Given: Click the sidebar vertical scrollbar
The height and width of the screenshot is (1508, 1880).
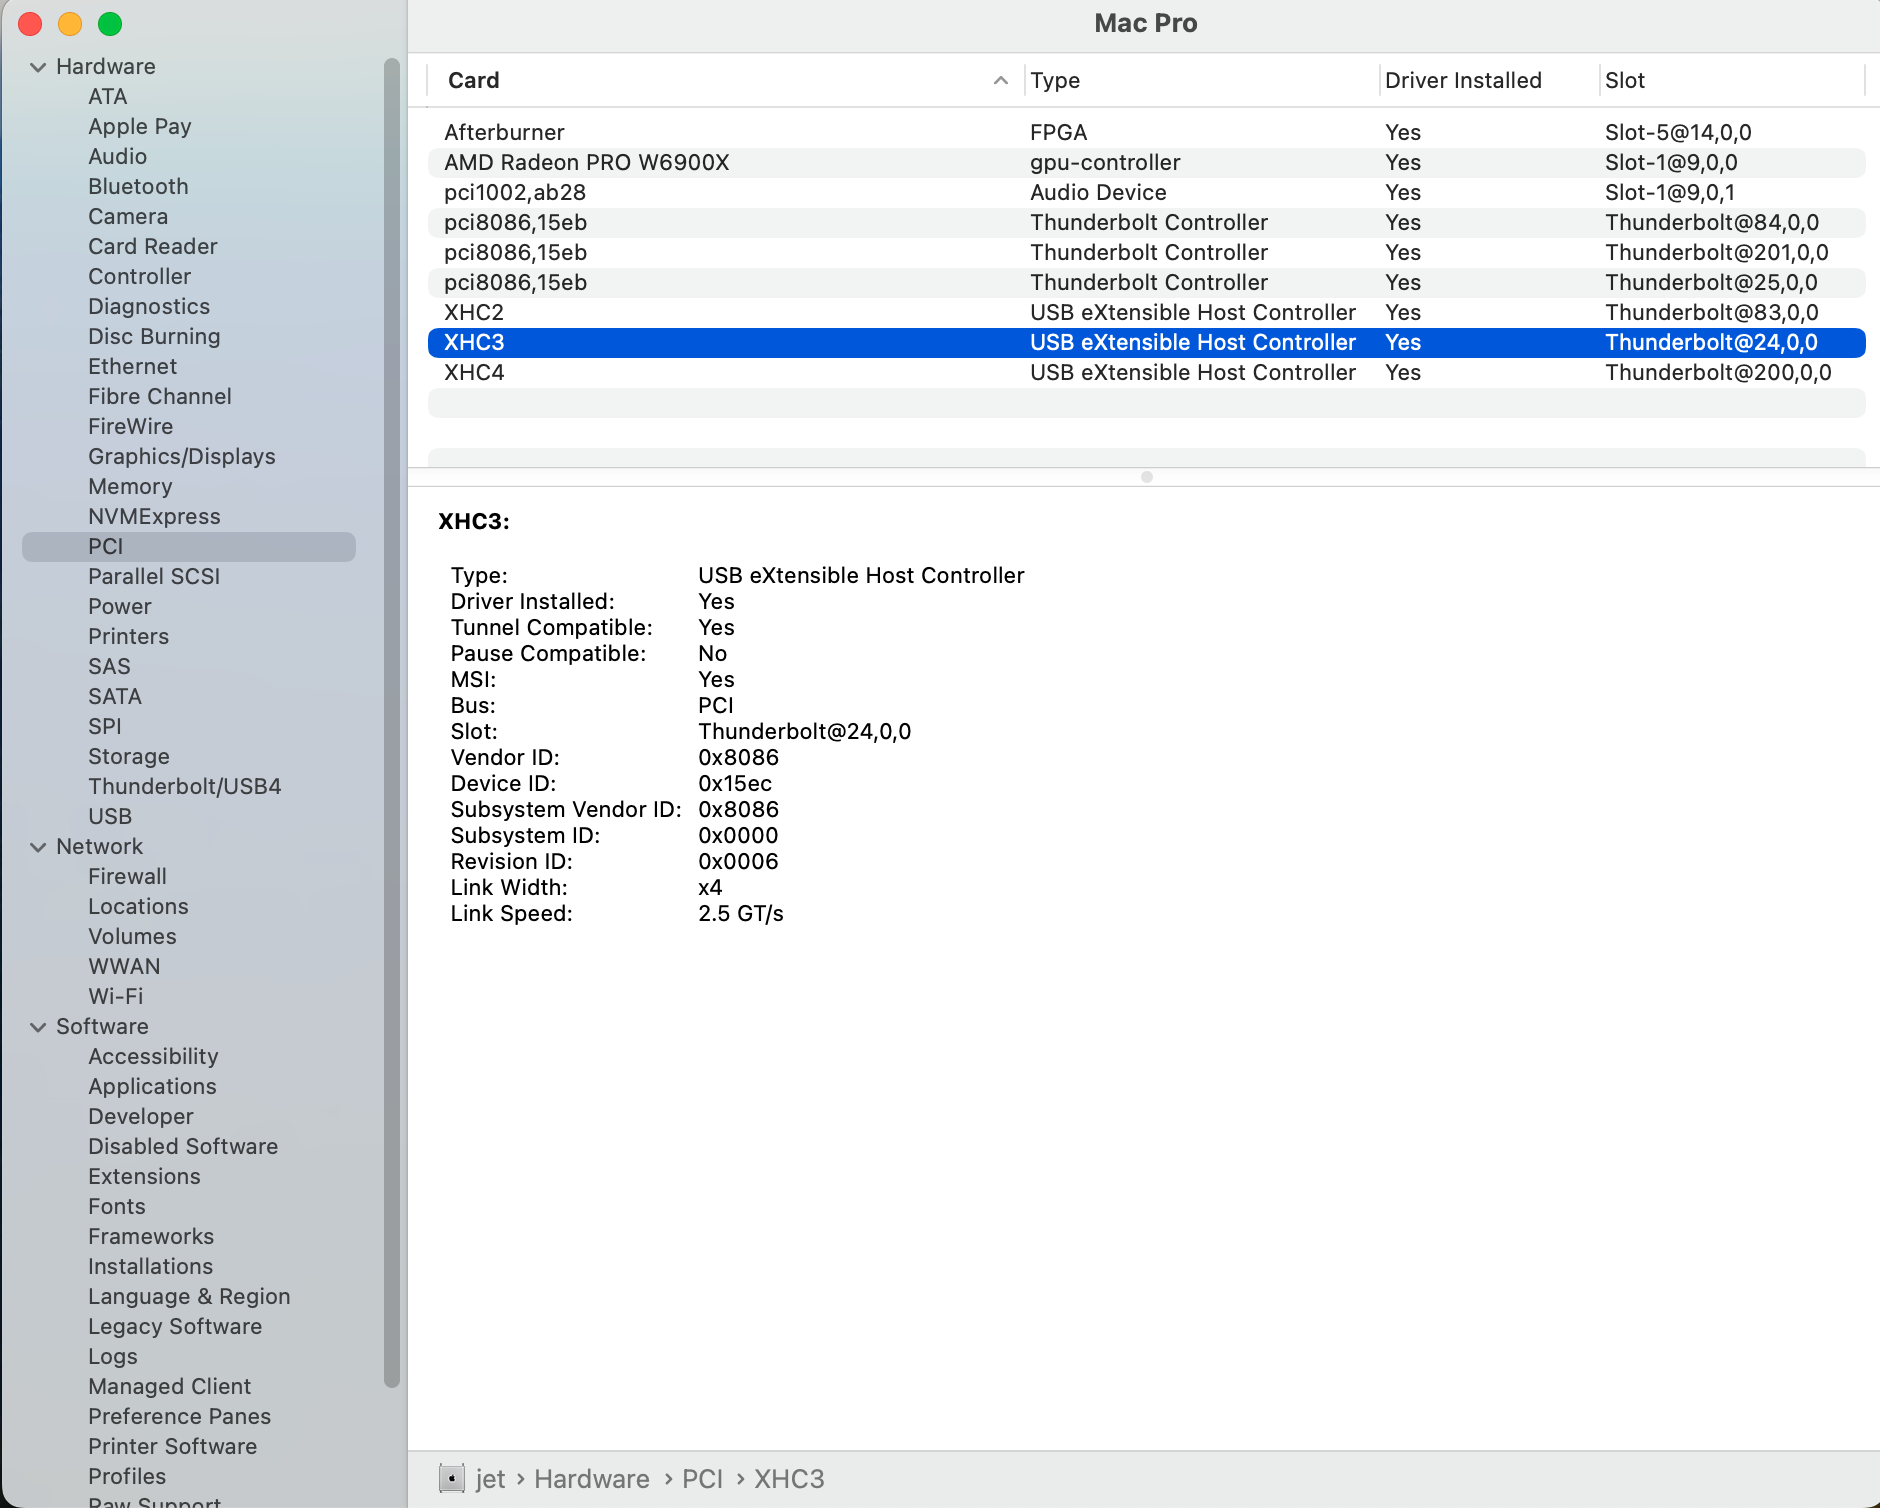Looking at the screenshot, I should (x=392, y=722).
